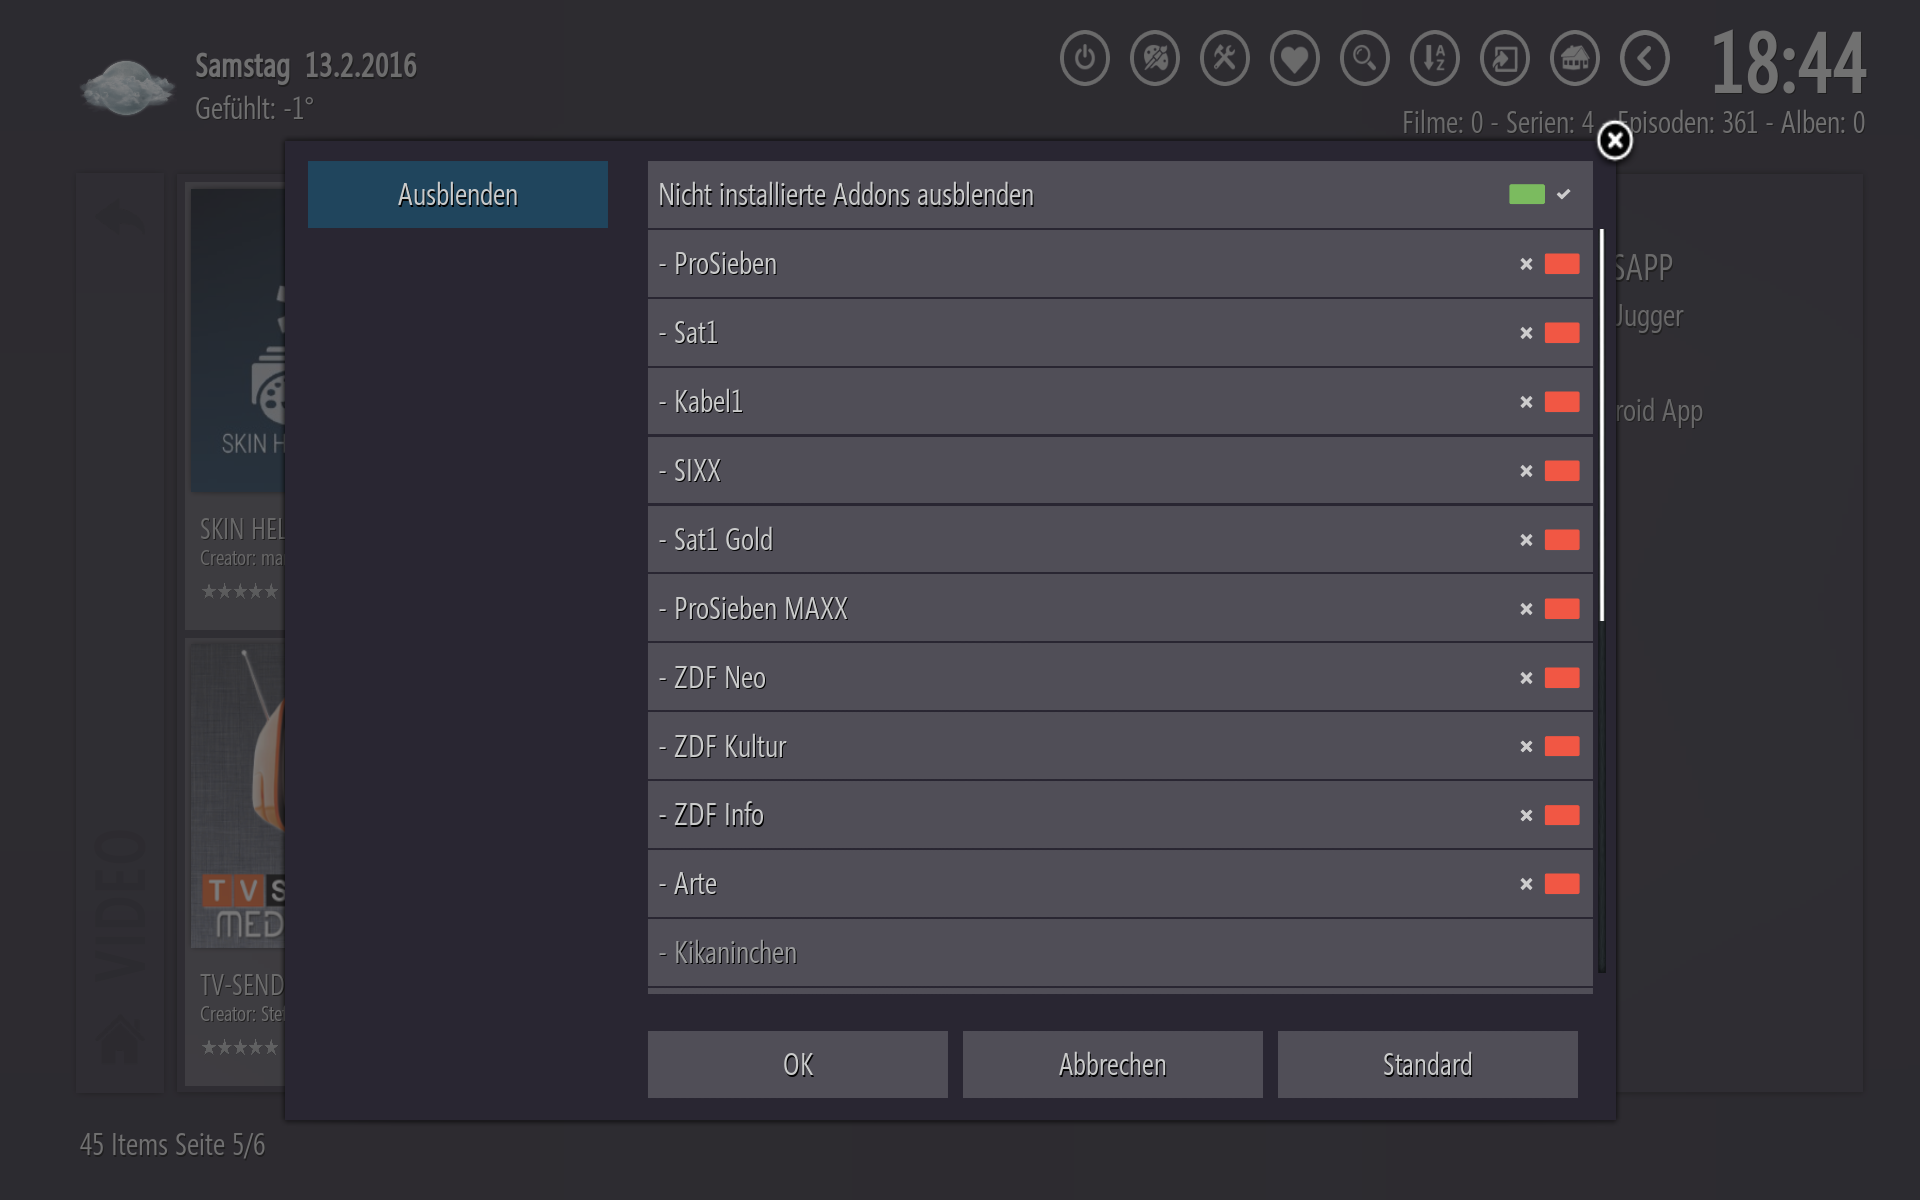Open the A-Z sort icon
Viewport: 1920px width, 1200px height.
[x=1434, y=59]
